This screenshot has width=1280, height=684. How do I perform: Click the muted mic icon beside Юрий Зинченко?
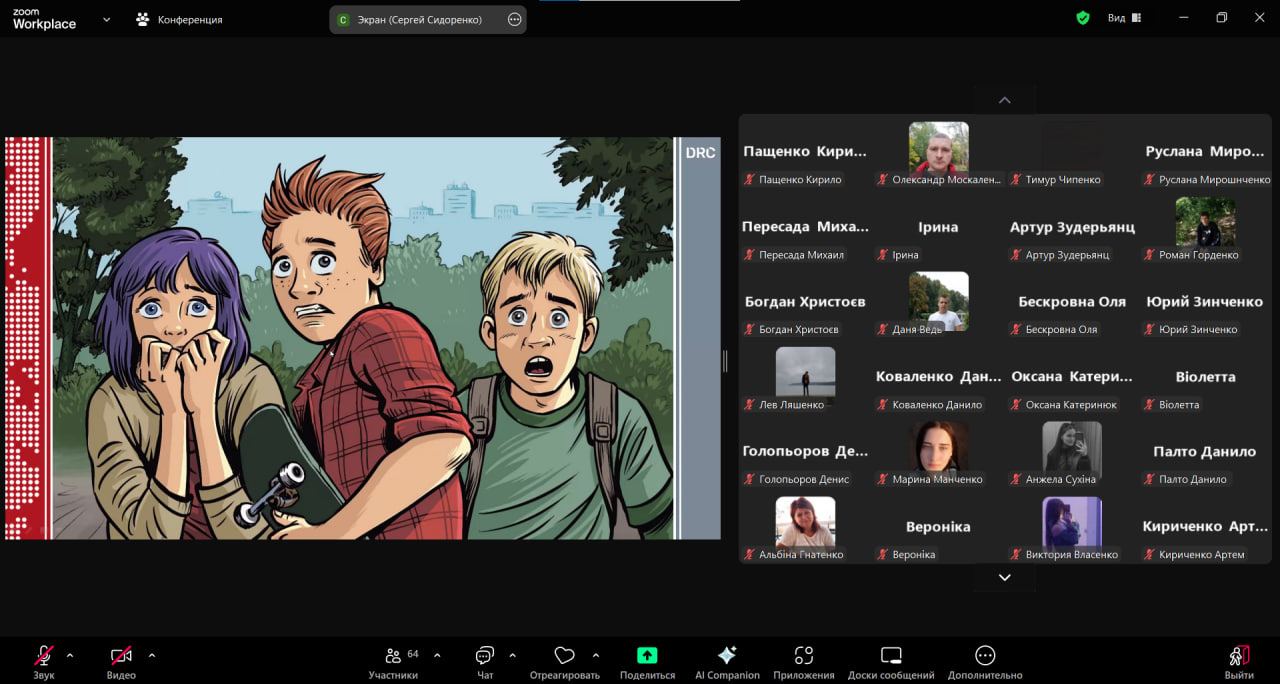1150,330
